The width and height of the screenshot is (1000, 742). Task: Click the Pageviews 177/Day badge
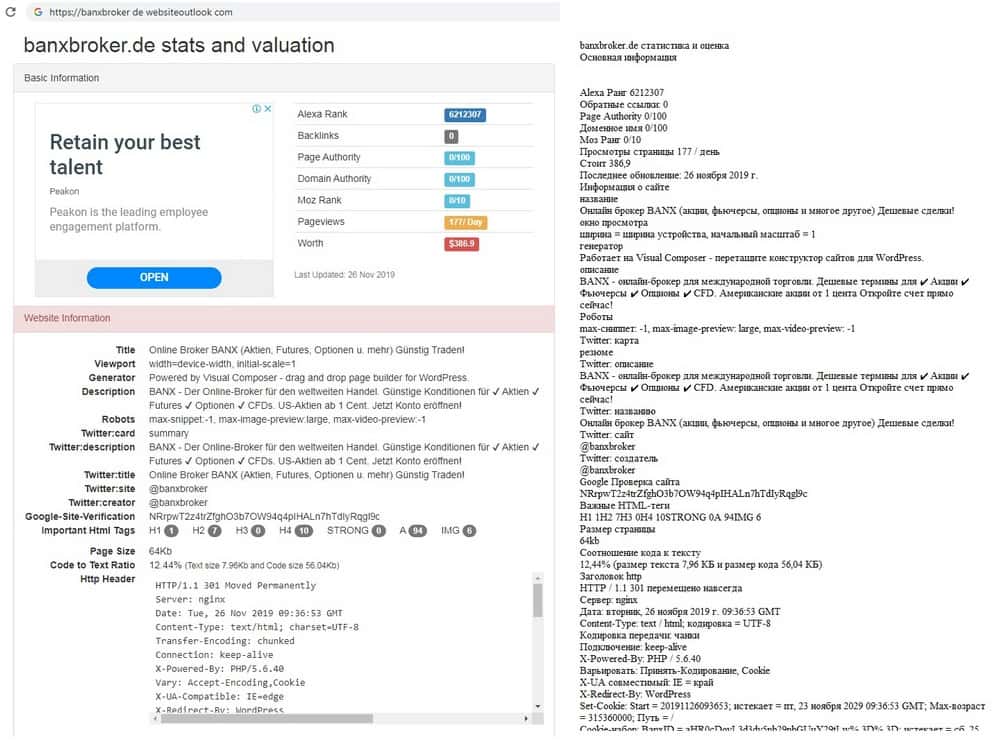coord(466,222)
